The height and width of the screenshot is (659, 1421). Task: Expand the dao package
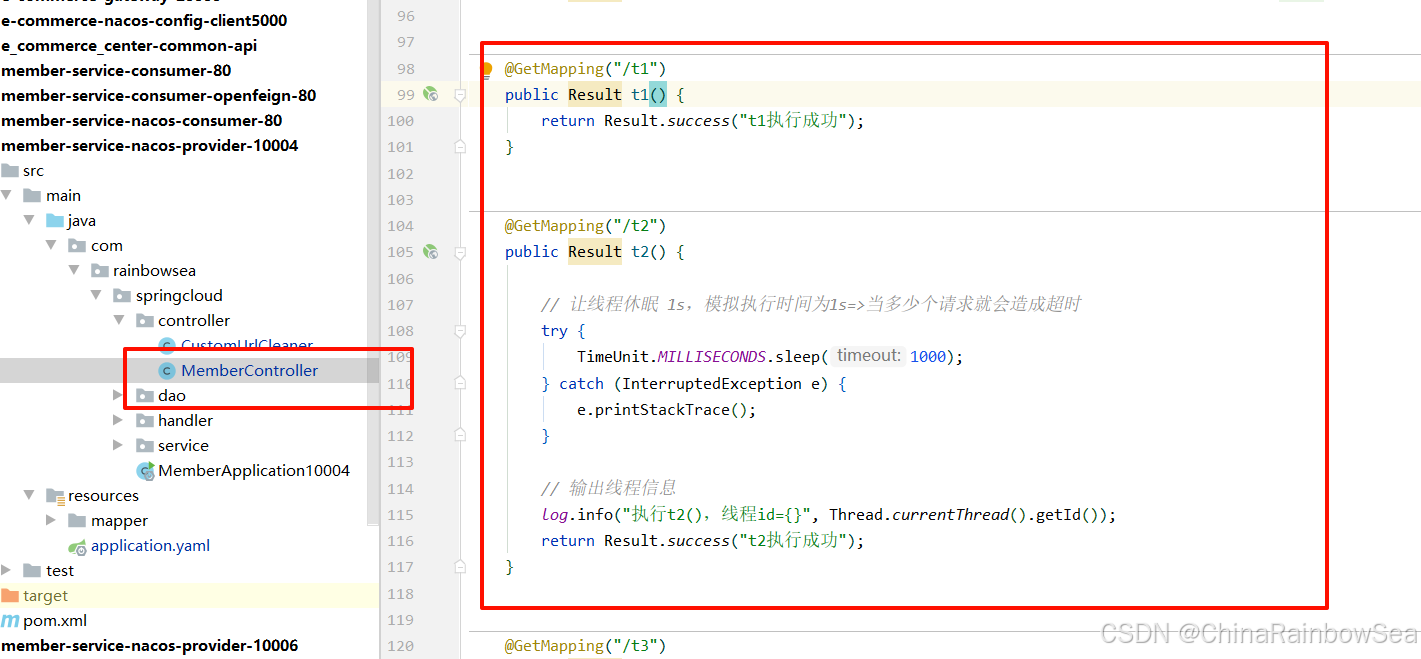click(x=118, y=395)
